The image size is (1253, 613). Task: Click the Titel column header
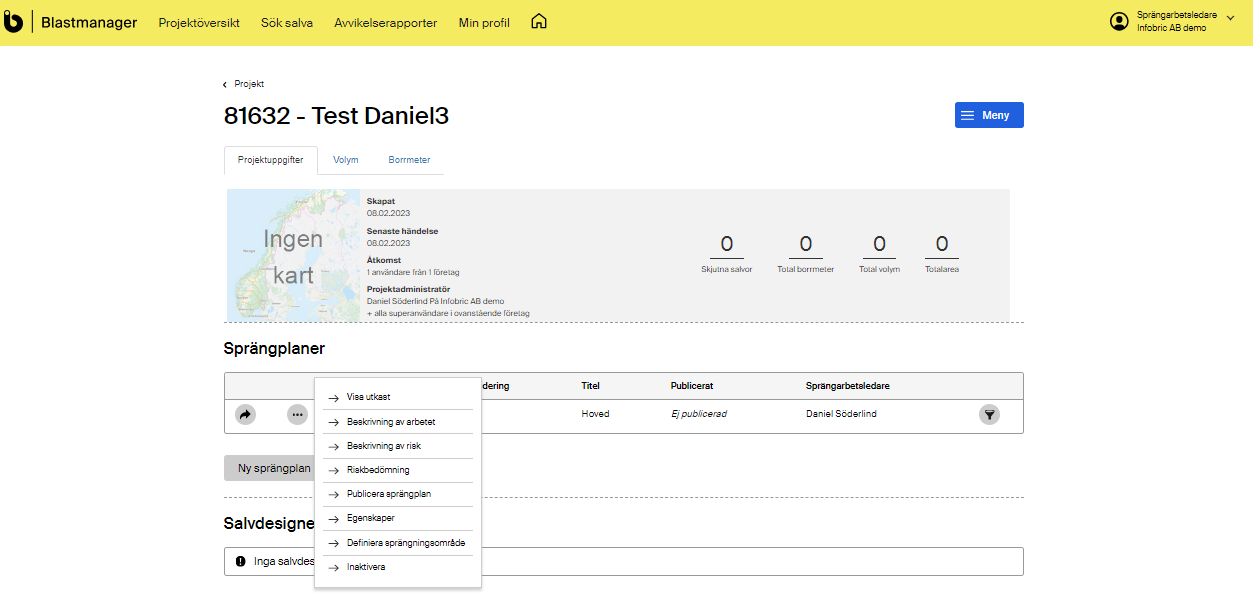click(591, 386)
